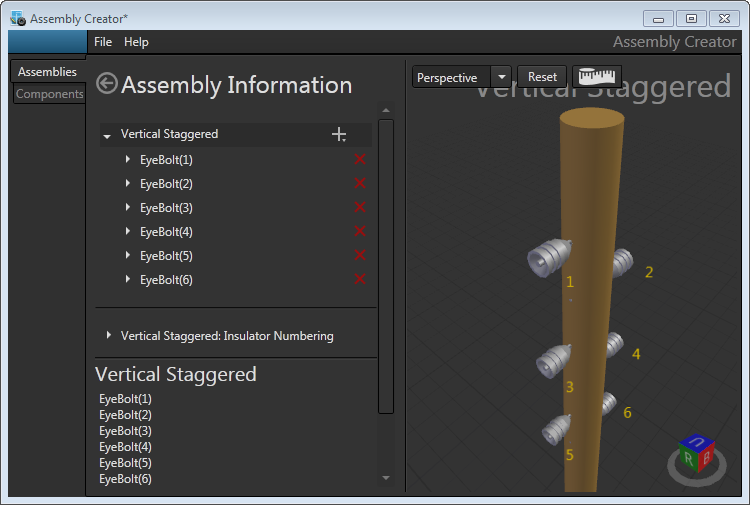Click the plus icon for Vertical Staggered
Image resolution: width=750 pixels, height=505 pixels.
[x=339, y=135]
